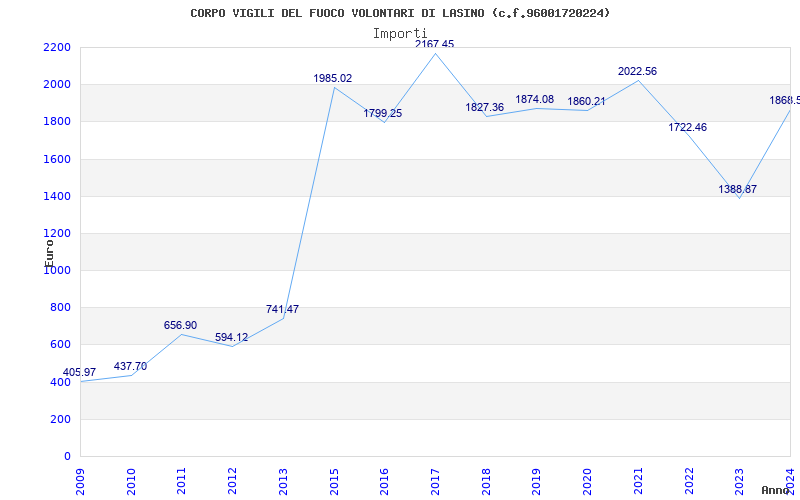Click y-axis value 600
800x500 pixels.
click(x=61, y=345)
